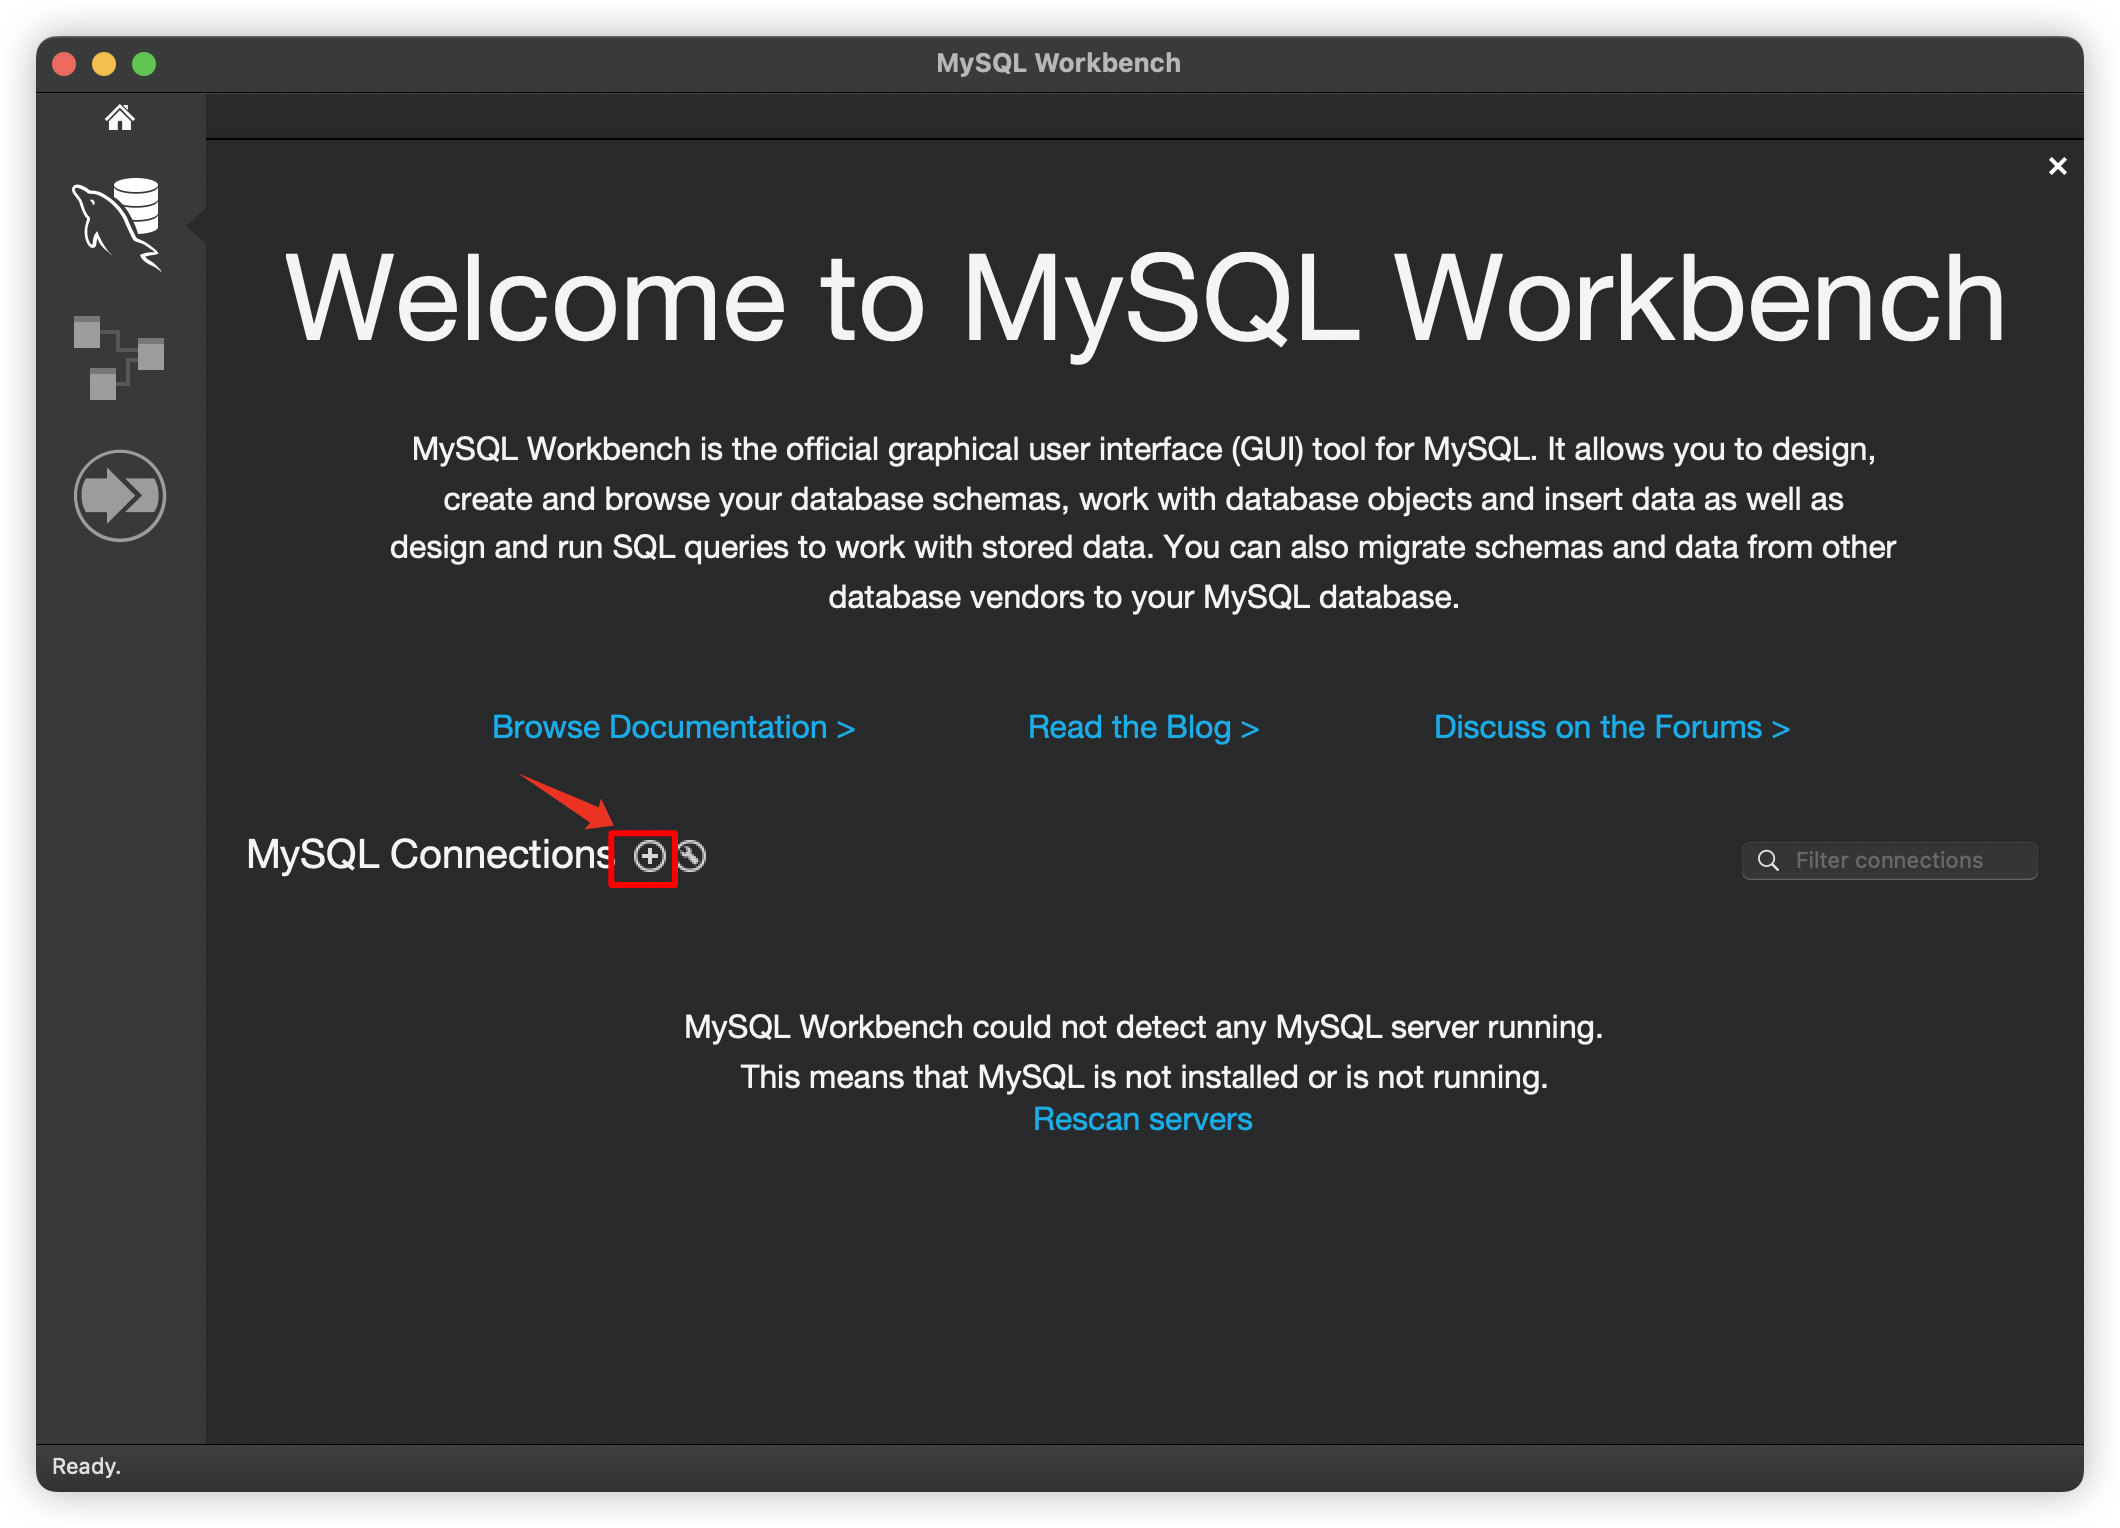The image size is (2120, 1528).
Task: Click the MySQL Workbench title bar text
Action: click(x=1058, y=63)
